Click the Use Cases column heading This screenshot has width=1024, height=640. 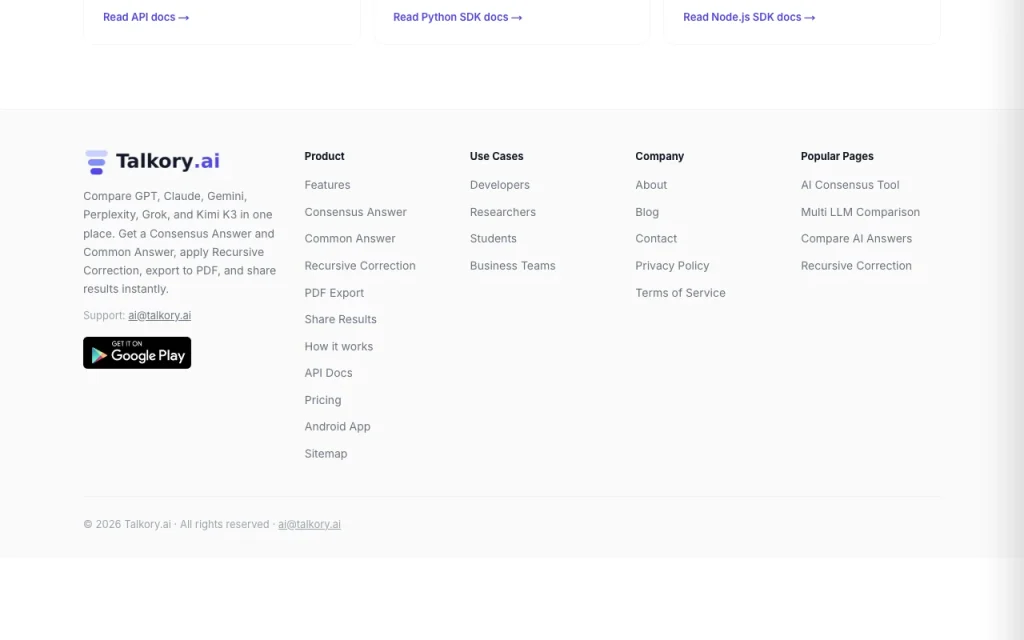pyautogui.click(x=496, y=156)
